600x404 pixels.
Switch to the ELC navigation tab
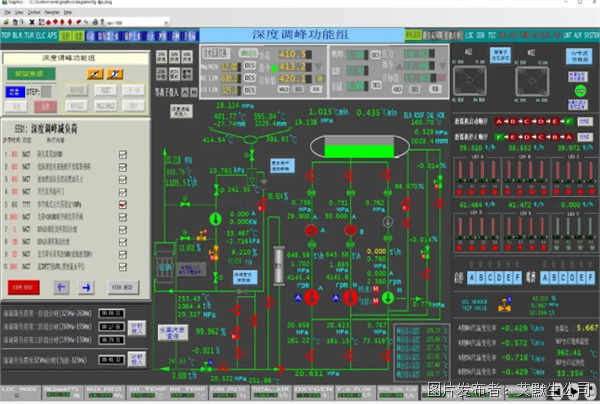click(x=41, y=36)
